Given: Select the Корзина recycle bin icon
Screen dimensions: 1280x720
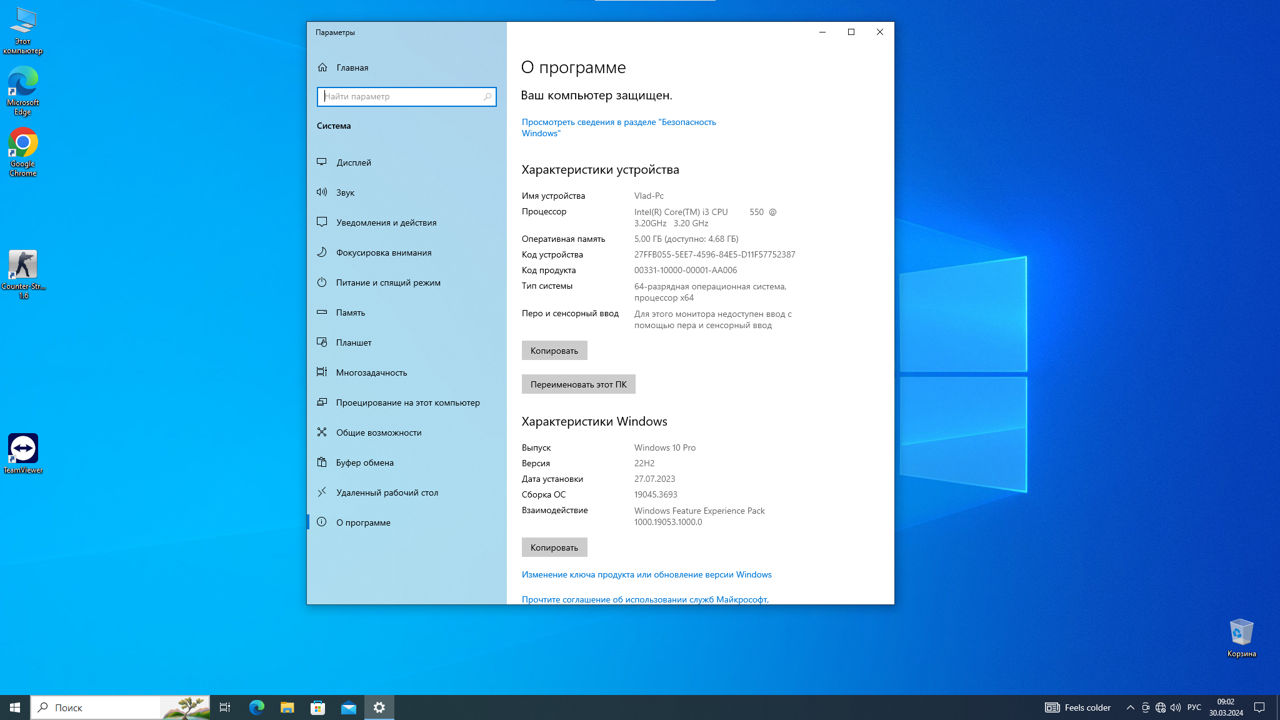Looking at the screenshot, I should click(1241, 638).
